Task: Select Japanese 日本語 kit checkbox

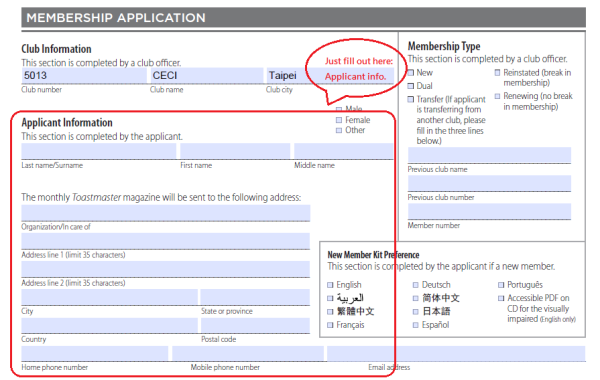Action: pos(416,312)
